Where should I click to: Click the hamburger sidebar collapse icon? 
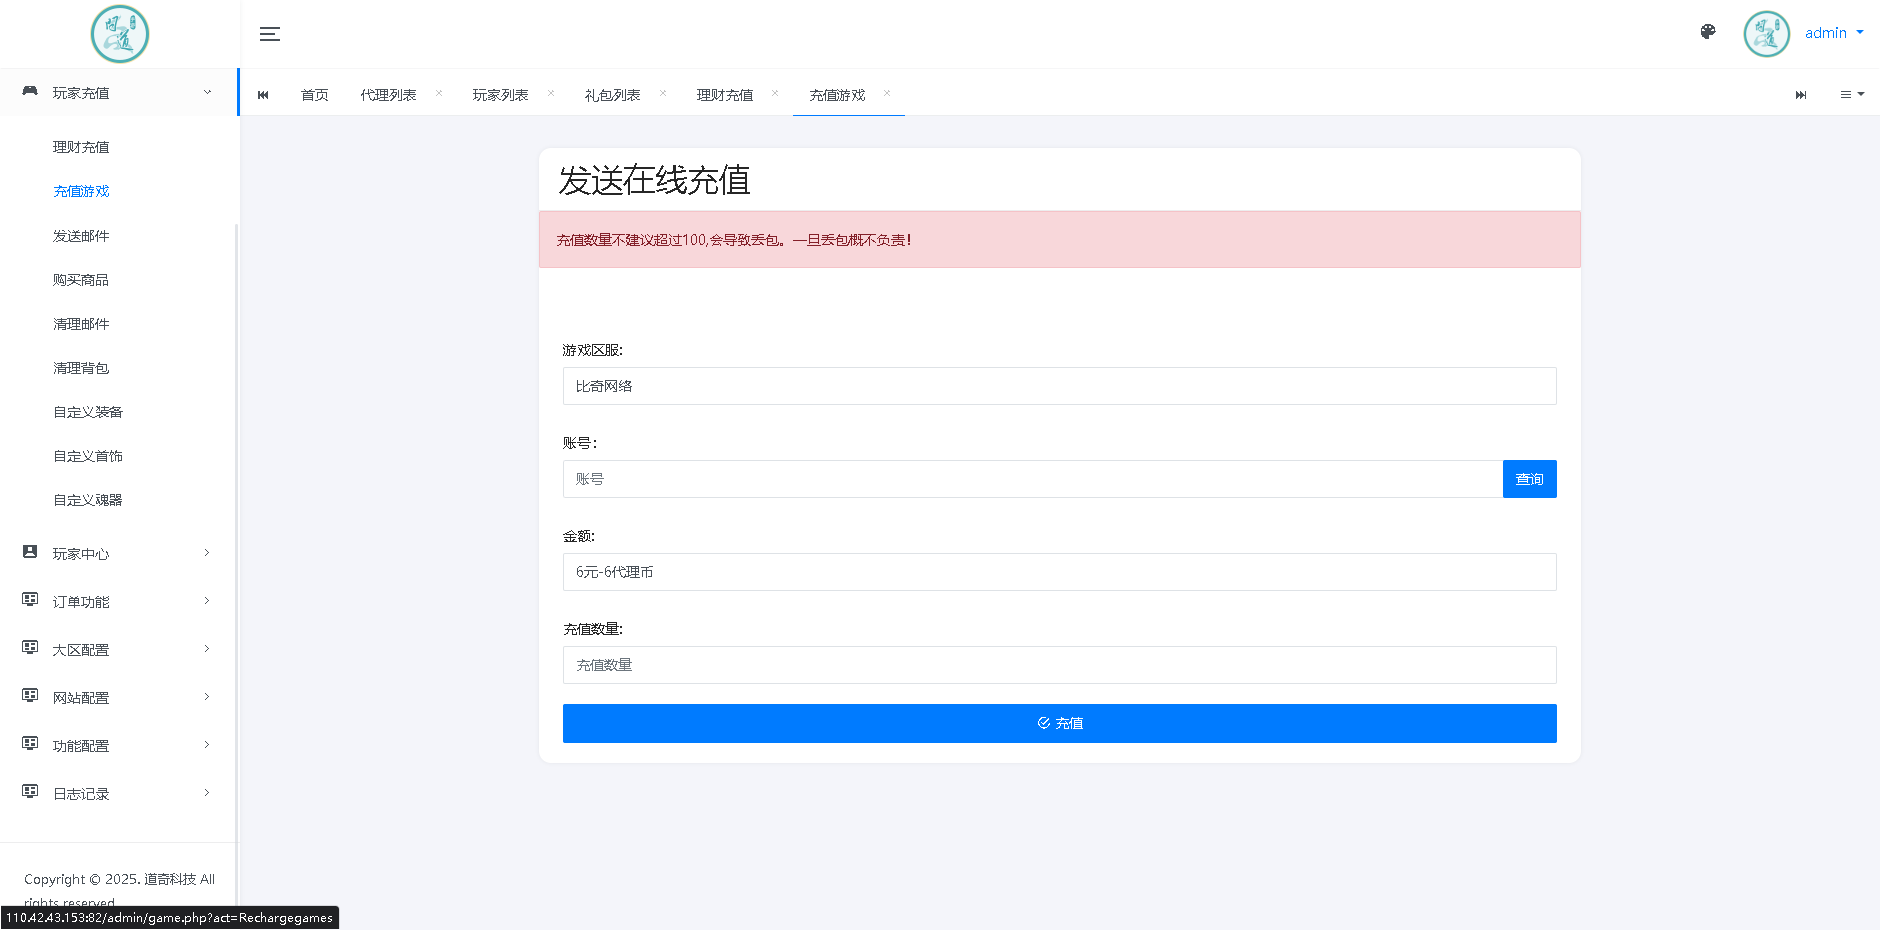click(269, 33)
